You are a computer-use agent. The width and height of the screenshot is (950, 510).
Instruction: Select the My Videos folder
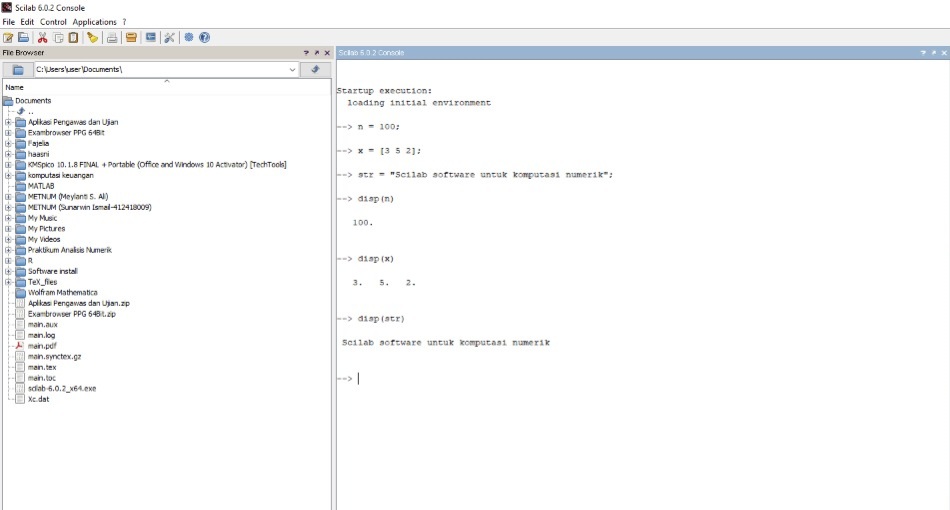44,239
